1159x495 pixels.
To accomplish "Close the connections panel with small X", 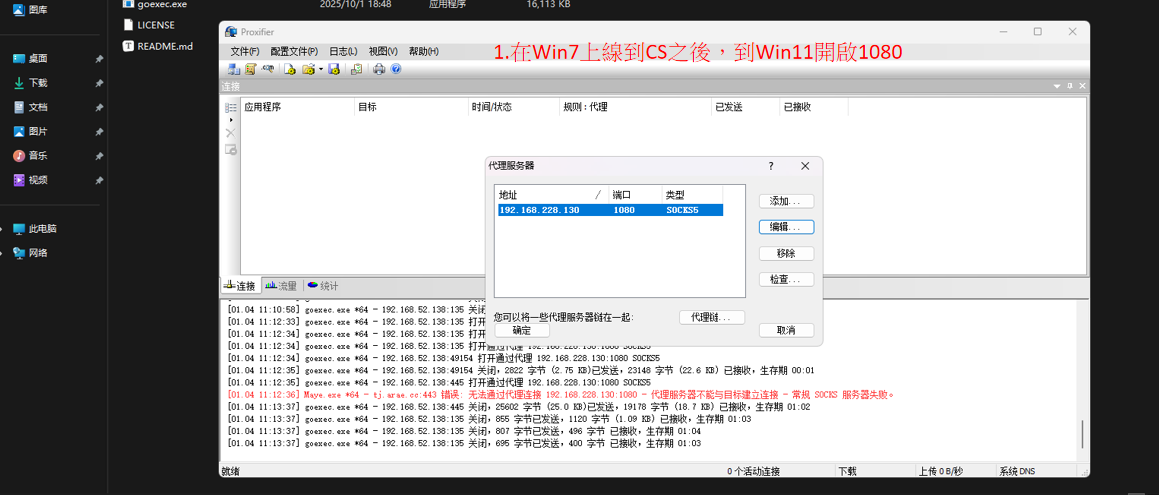I will pos(1081,87).
